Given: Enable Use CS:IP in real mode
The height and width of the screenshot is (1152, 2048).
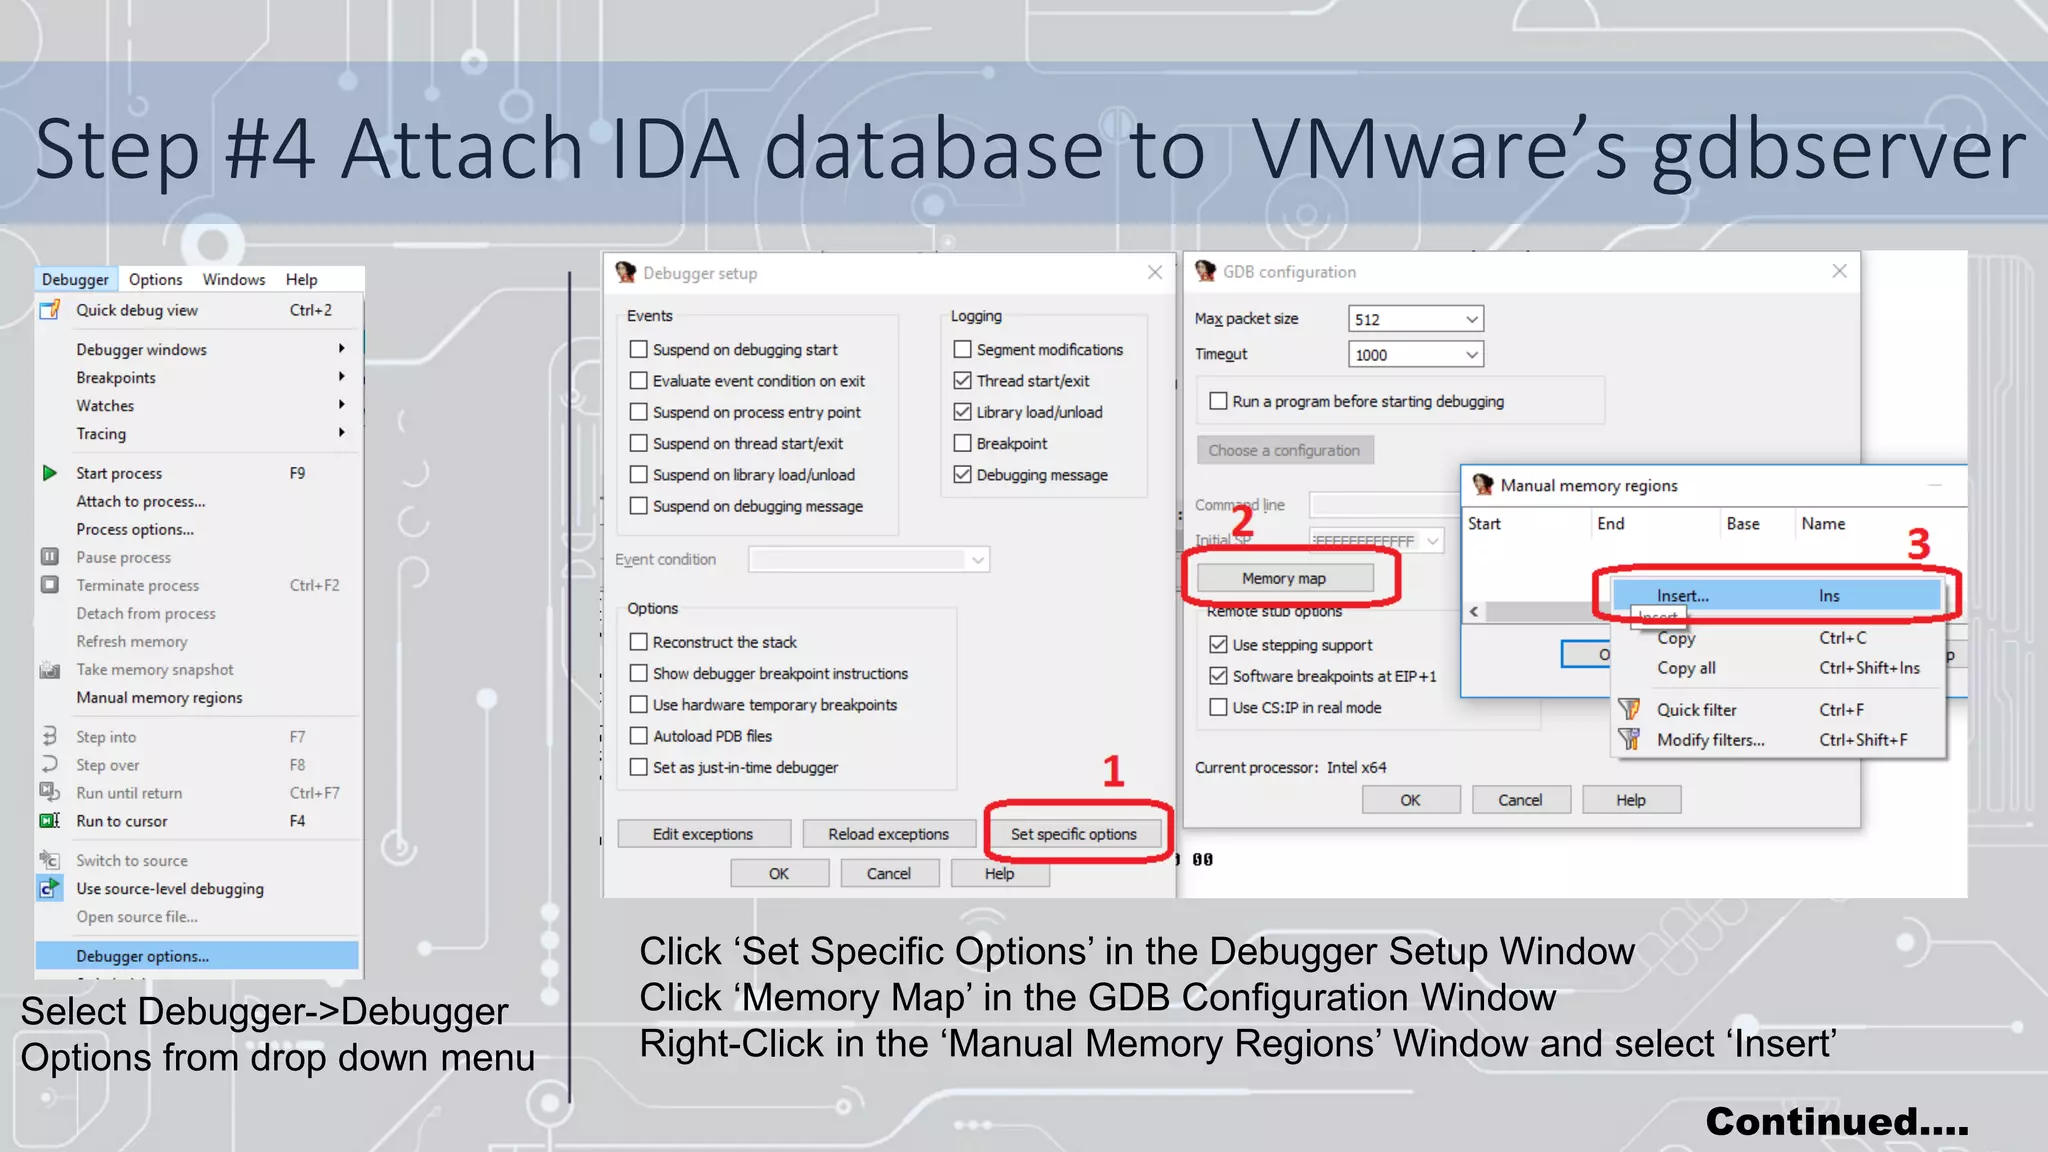Looking at the screenshot, I should [1218, 706].
